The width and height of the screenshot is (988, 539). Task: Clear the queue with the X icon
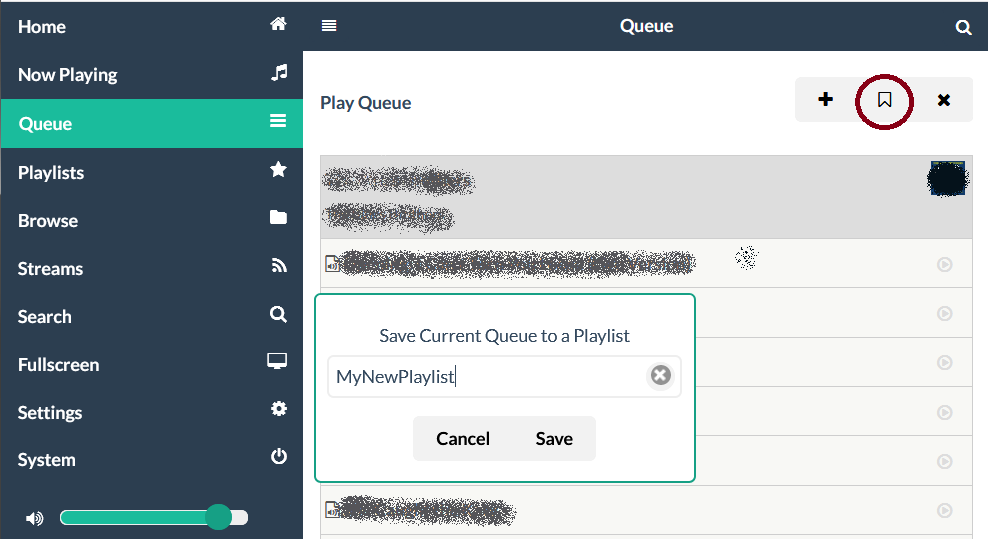click(x=943, y=100)
